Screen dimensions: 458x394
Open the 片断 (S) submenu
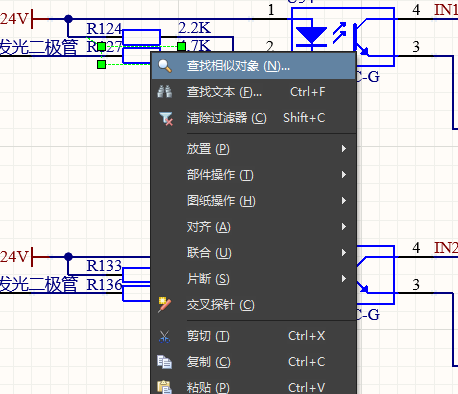pyautogui.click(x=254, y=279)
